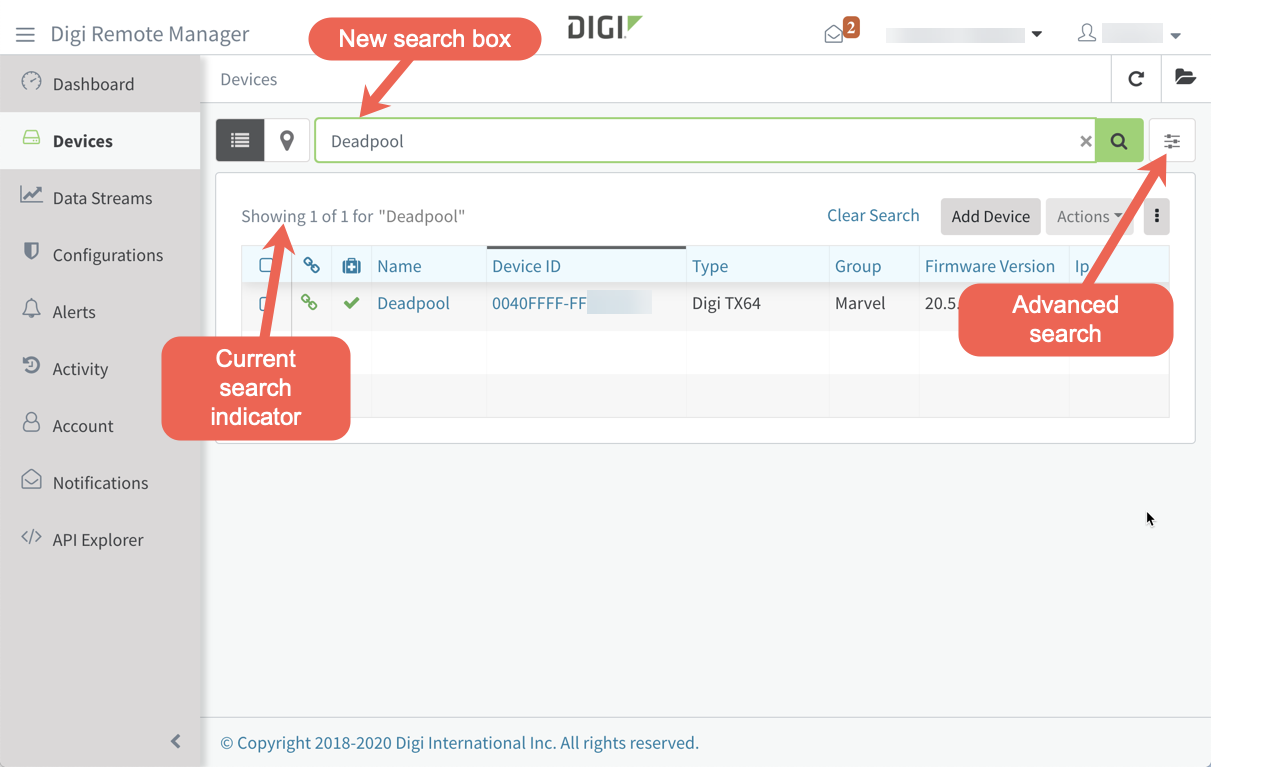Open Data Streams in sidebar

tap(100, 198)
